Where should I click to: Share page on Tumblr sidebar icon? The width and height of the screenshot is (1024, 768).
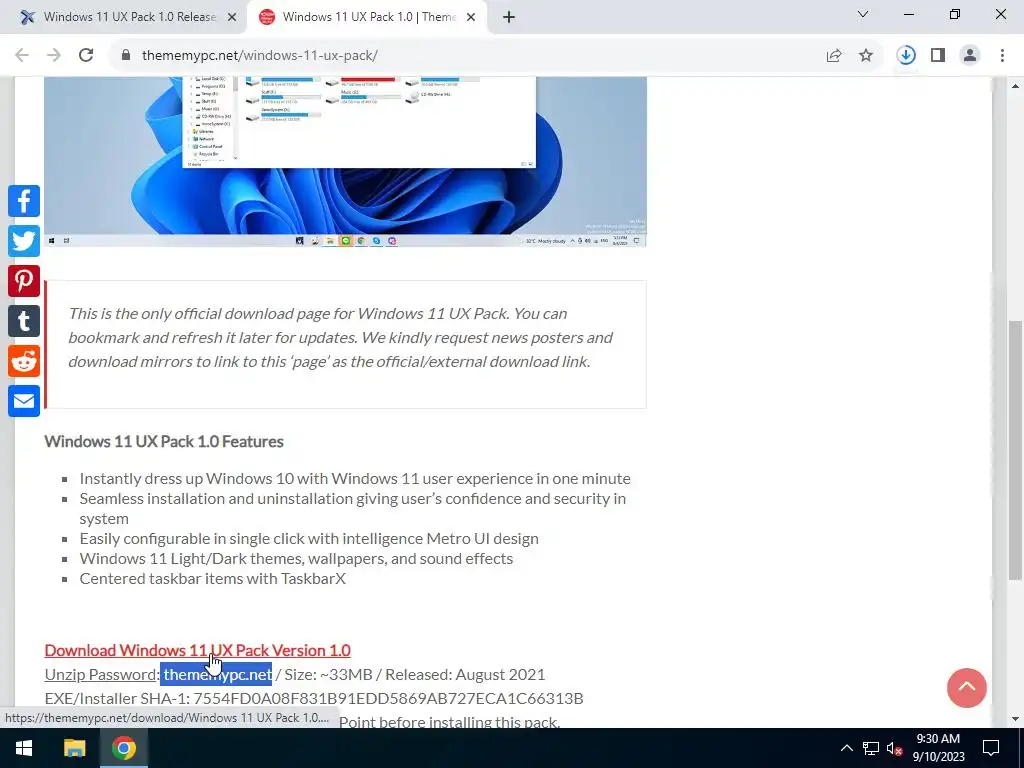24,321
